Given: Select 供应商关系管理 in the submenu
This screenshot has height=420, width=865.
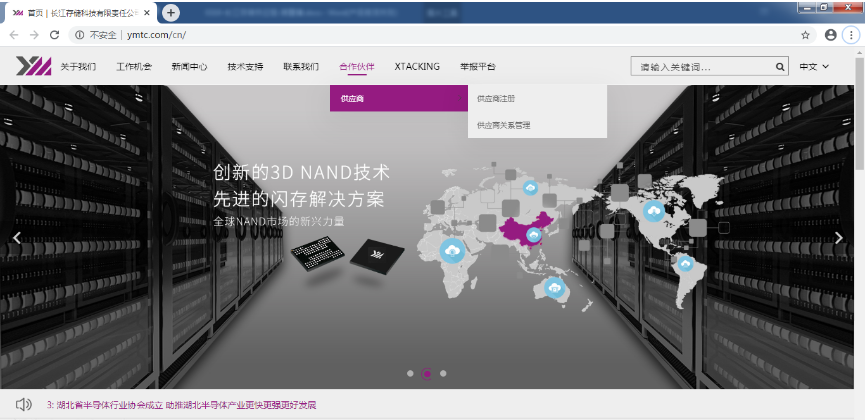Looking at the screenshot, I should (x=504, y=125).
